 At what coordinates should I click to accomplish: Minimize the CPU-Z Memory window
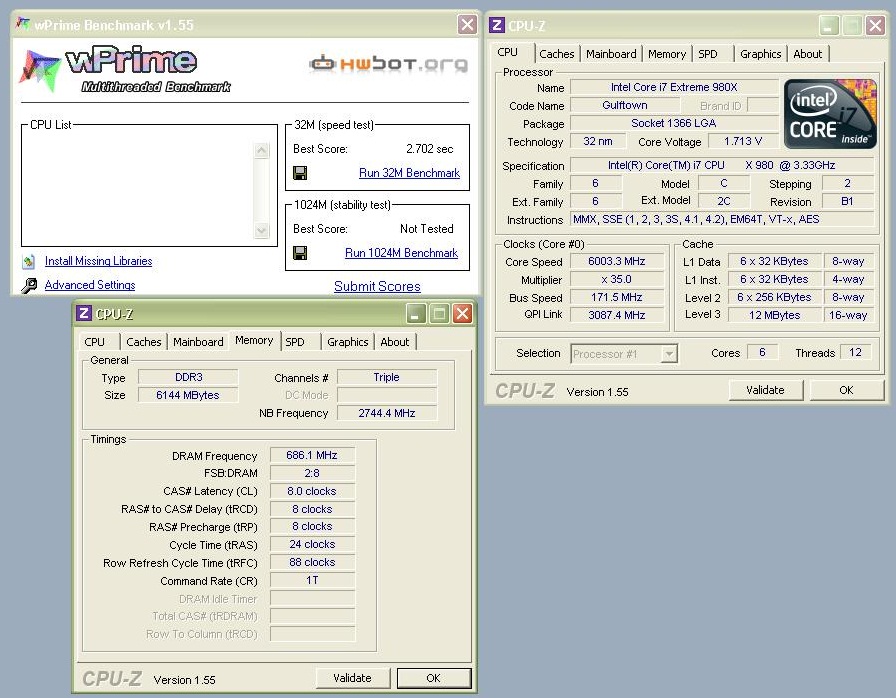415,314
